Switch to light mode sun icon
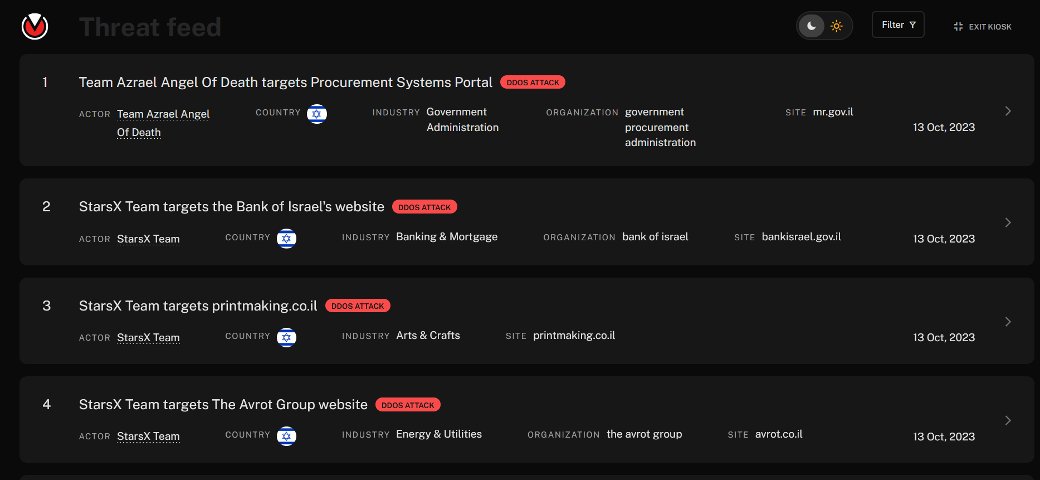This screenshot has height=480, width=1040. [x=836, y=26]
